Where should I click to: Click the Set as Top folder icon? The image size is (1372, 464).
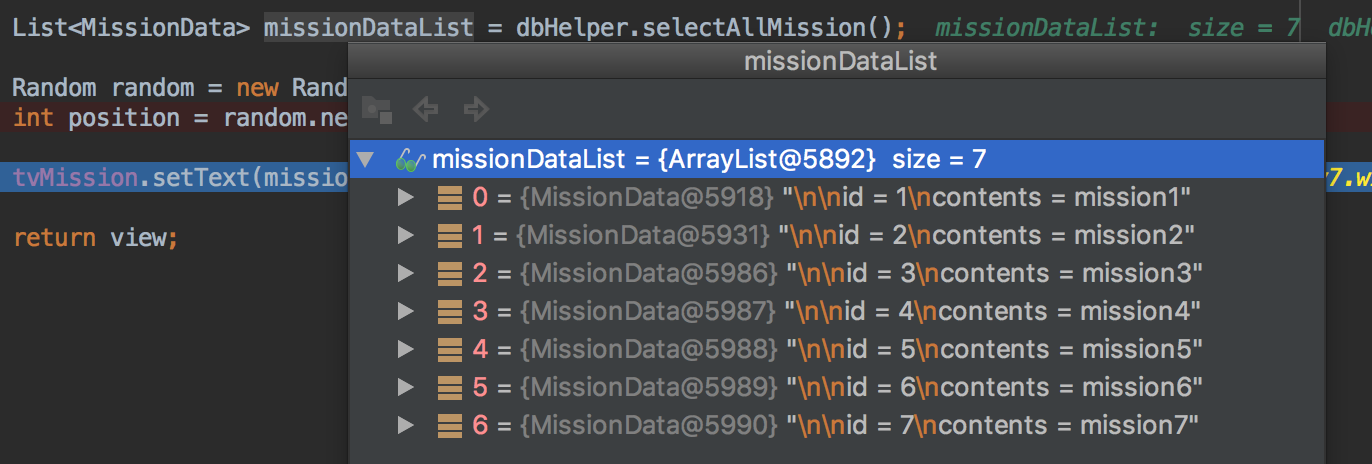point(376,109)
